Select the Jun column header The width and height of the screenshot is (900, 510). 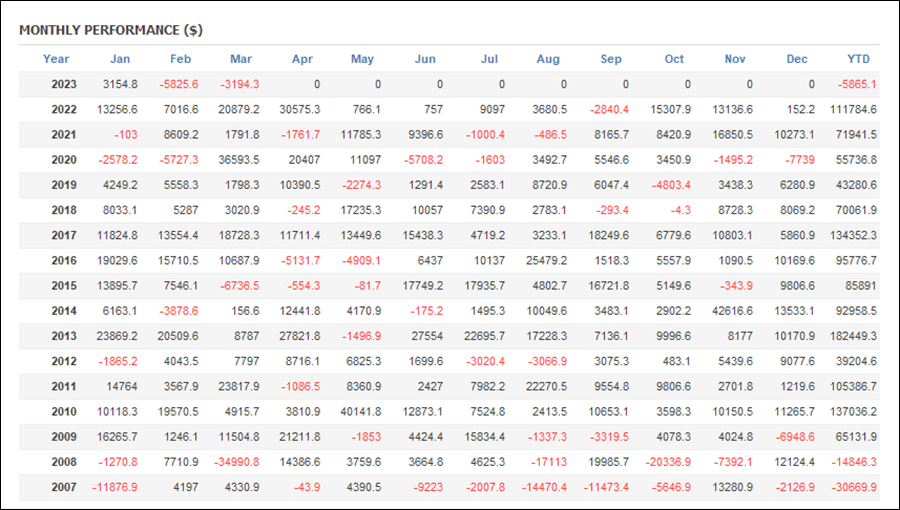pyautogui.click(x=425, y=59)
